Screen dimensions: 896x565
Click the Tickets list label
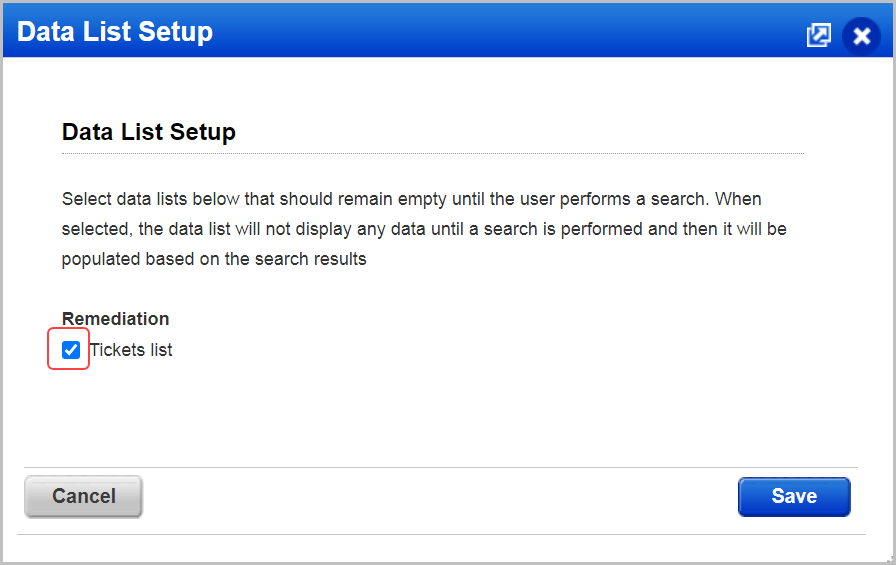(131, 350)
